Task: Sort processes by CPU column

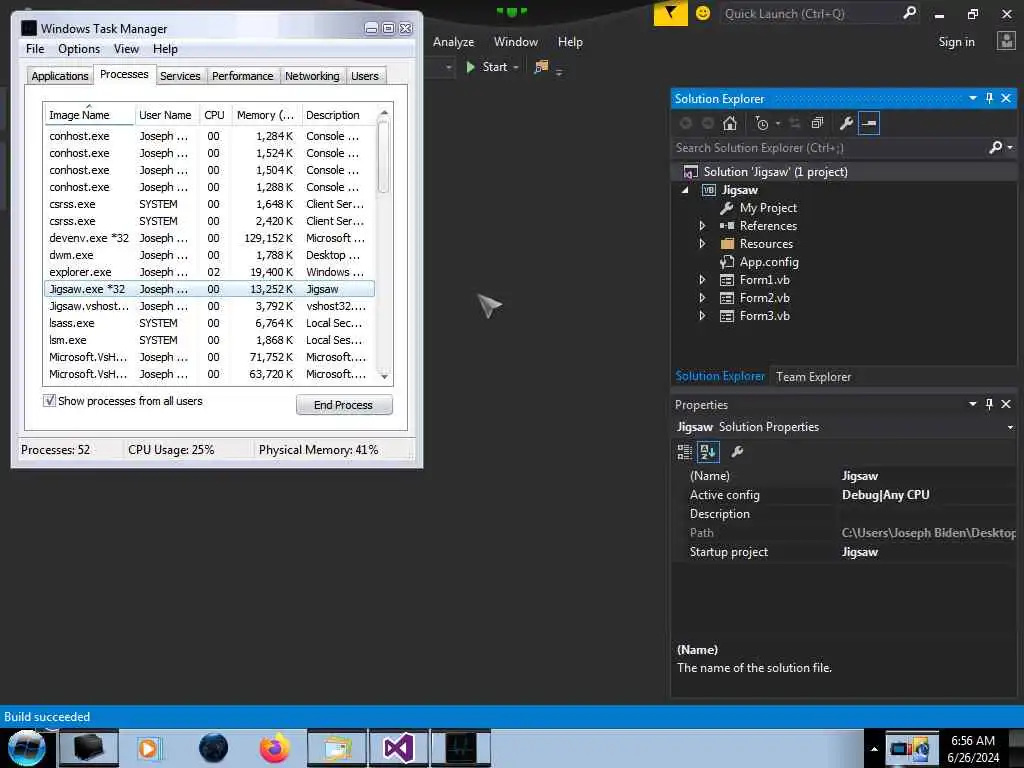Action: tap(214, 115)
